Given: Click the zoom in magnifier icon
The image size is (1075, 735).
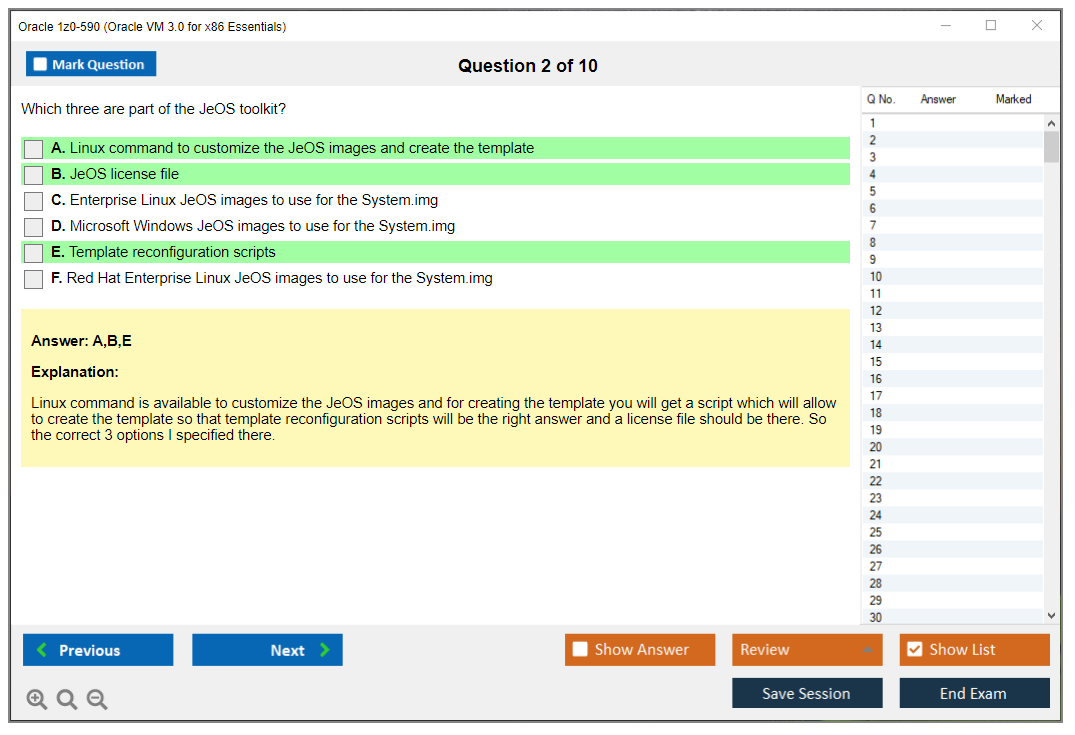Looking at the screenshot, I should click(x=37, y=700).
